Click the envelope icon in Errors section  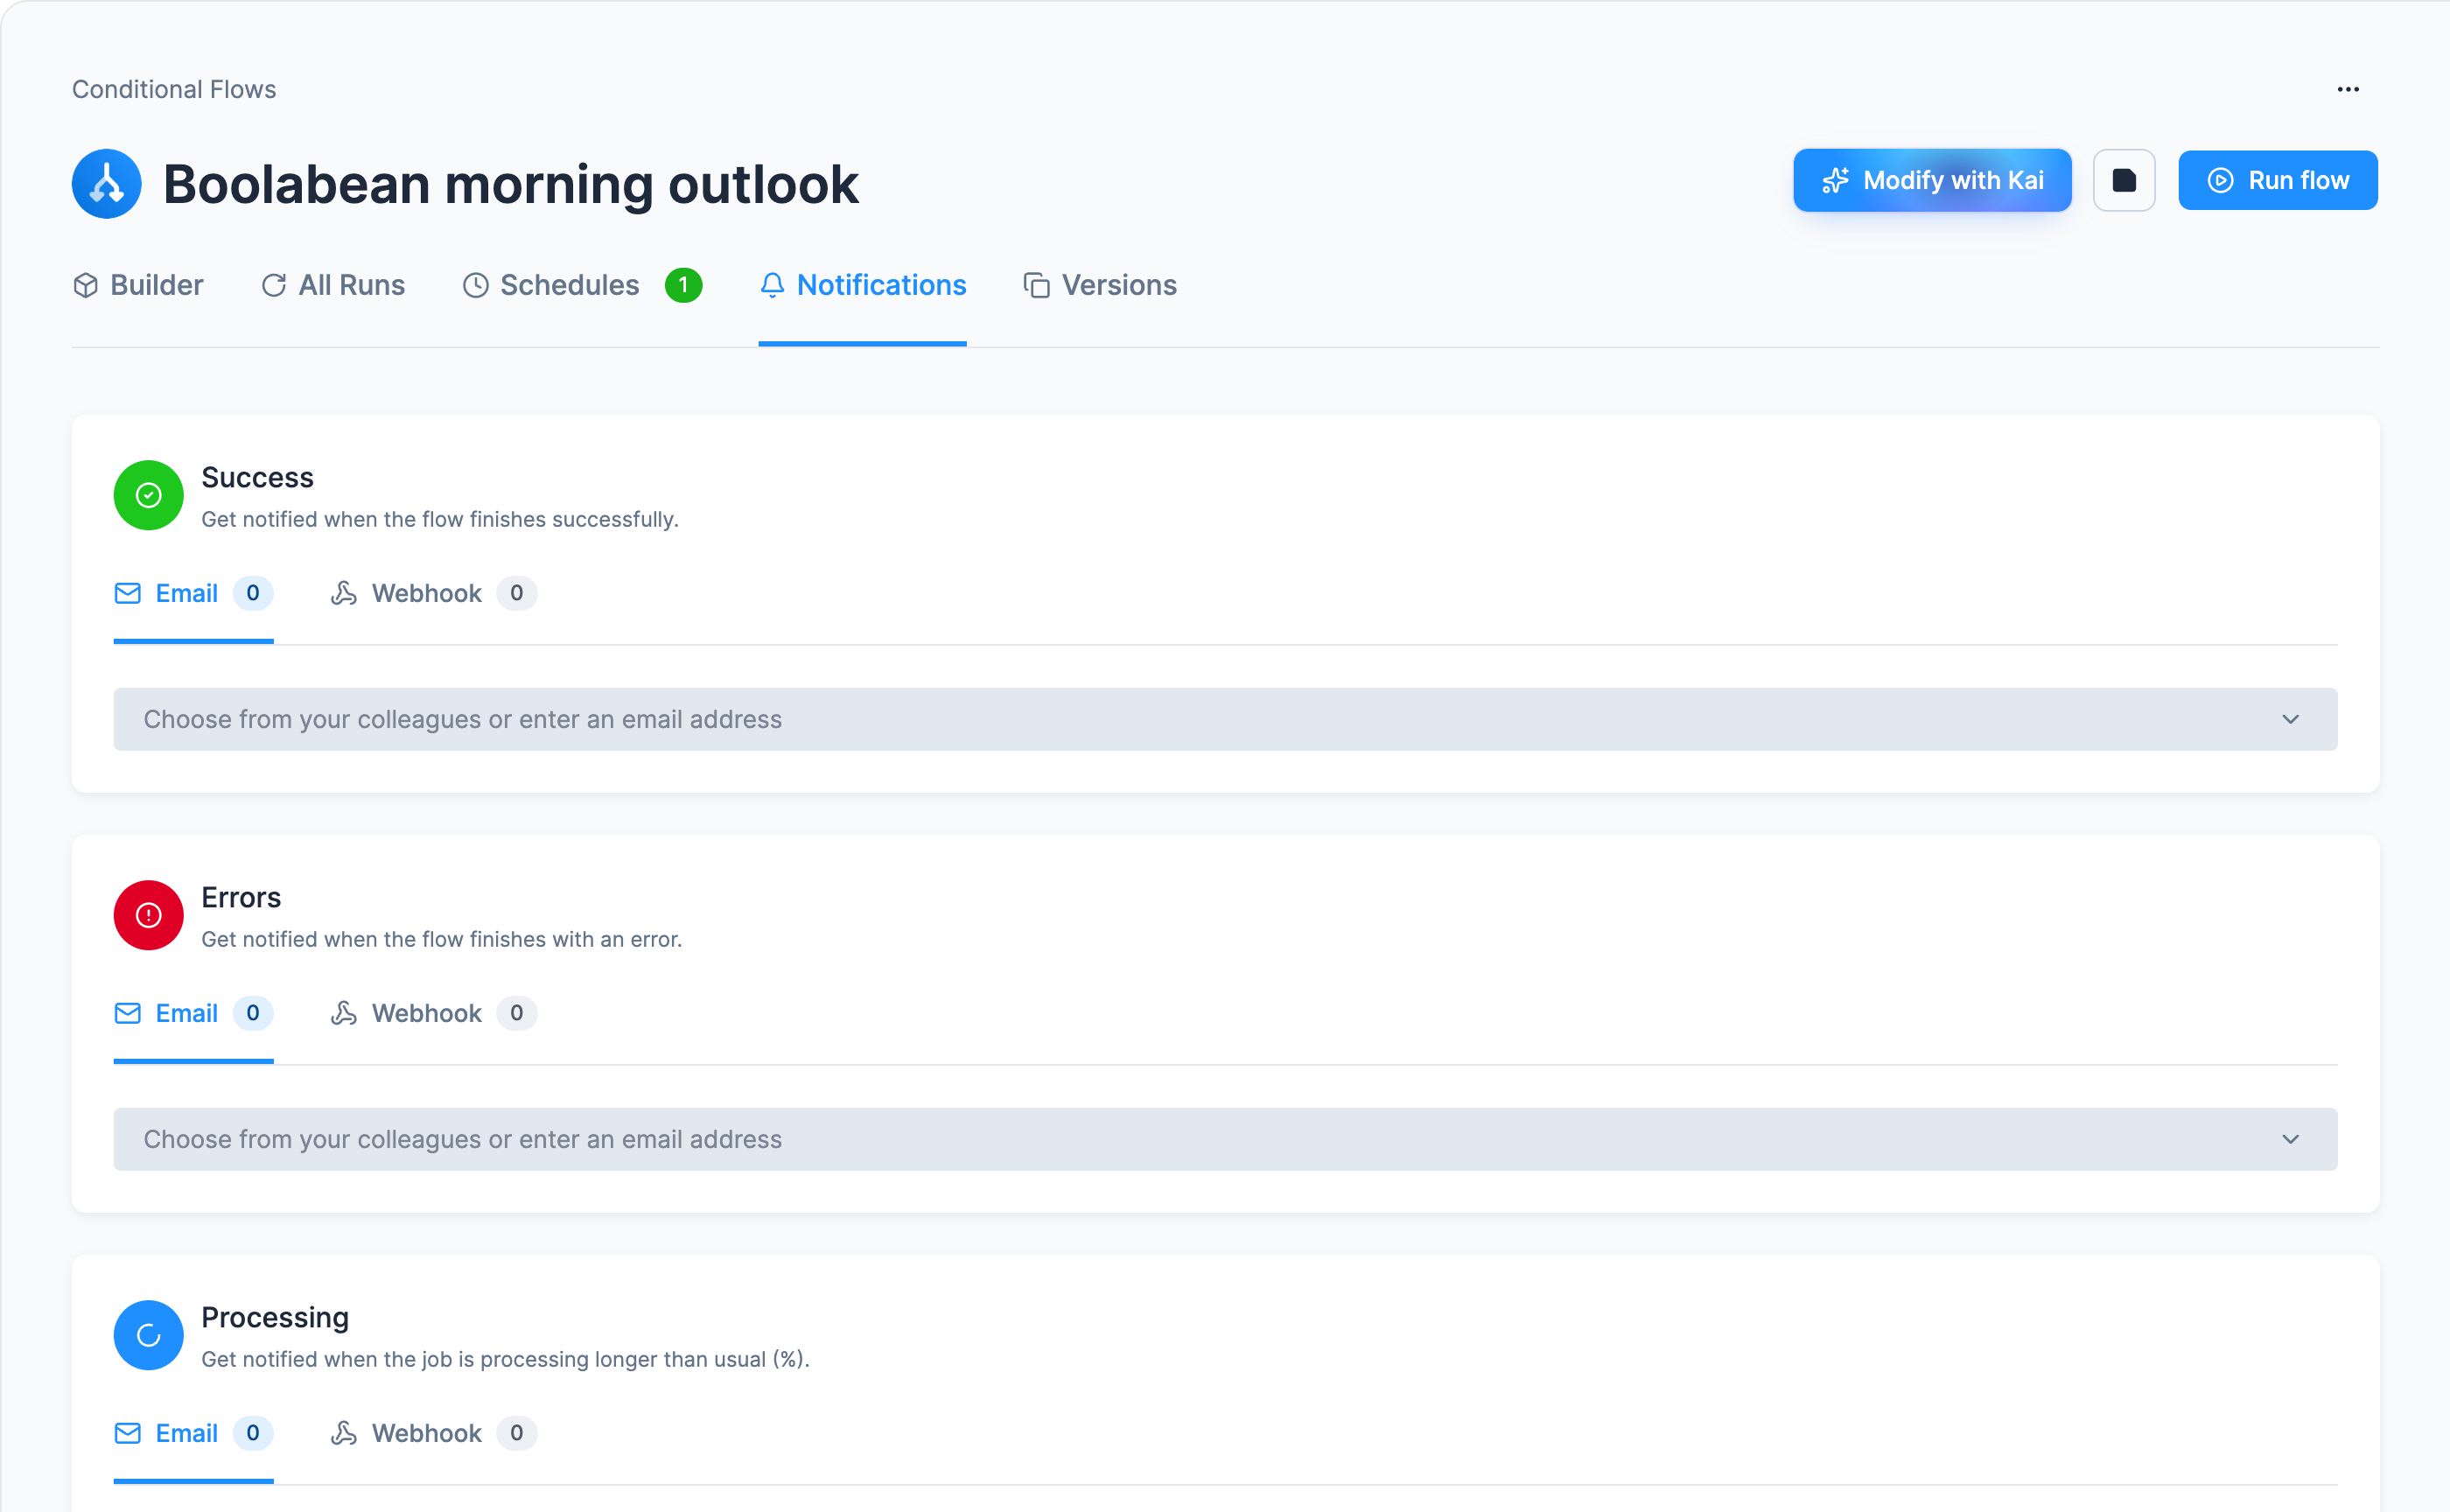(x=128, y=1013)
